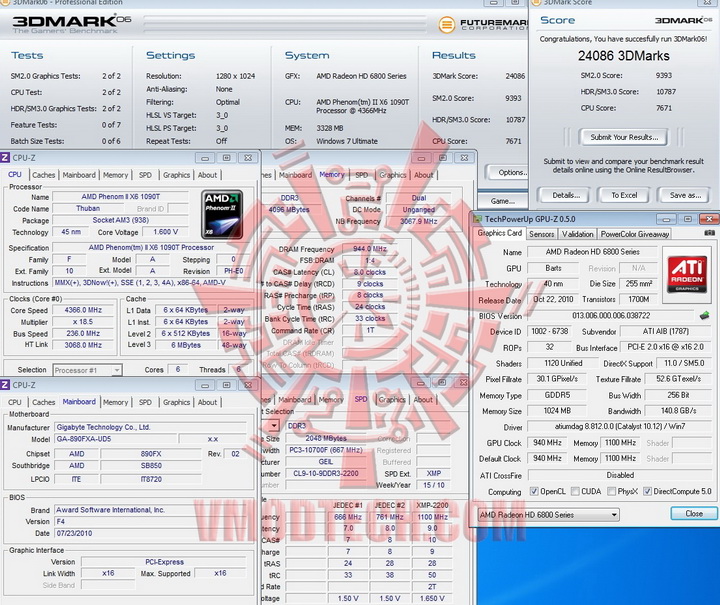Open SPD tab in top CPU-Z window
The width and height of the screenshot is (720, 605).
pyautogui.click(x=145, y=175)
